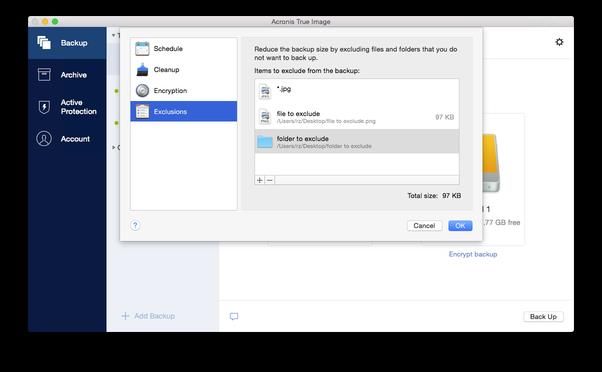602x372 pixels.
Task: Open the Encrypt backup link
Action: 473,254
